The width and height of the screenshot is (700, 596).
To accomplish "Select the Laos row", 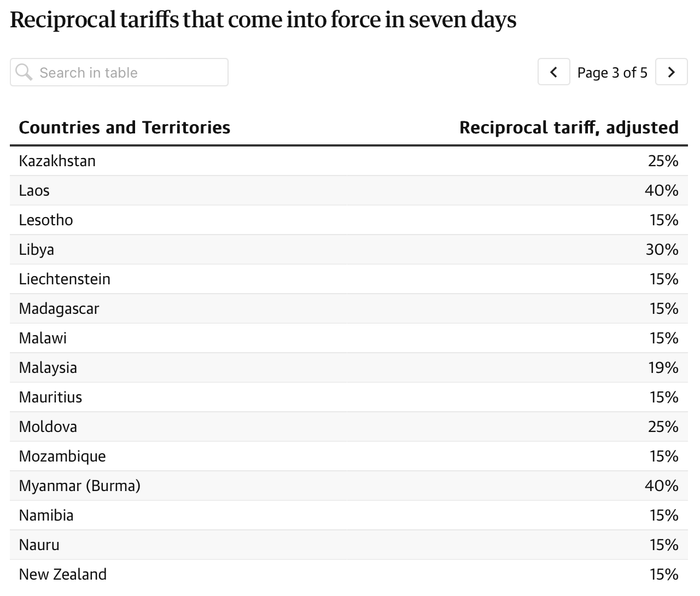I will tap(349, 191).
